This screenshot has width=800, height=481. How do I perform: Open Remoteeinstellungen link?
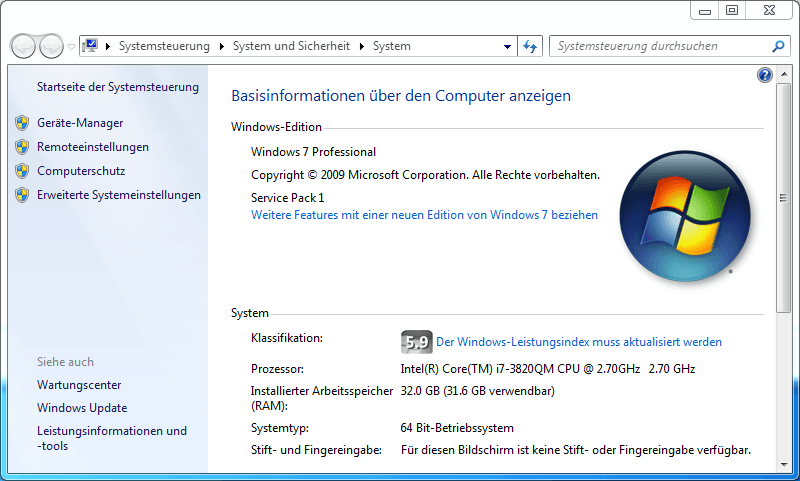[x=93, y=147]
